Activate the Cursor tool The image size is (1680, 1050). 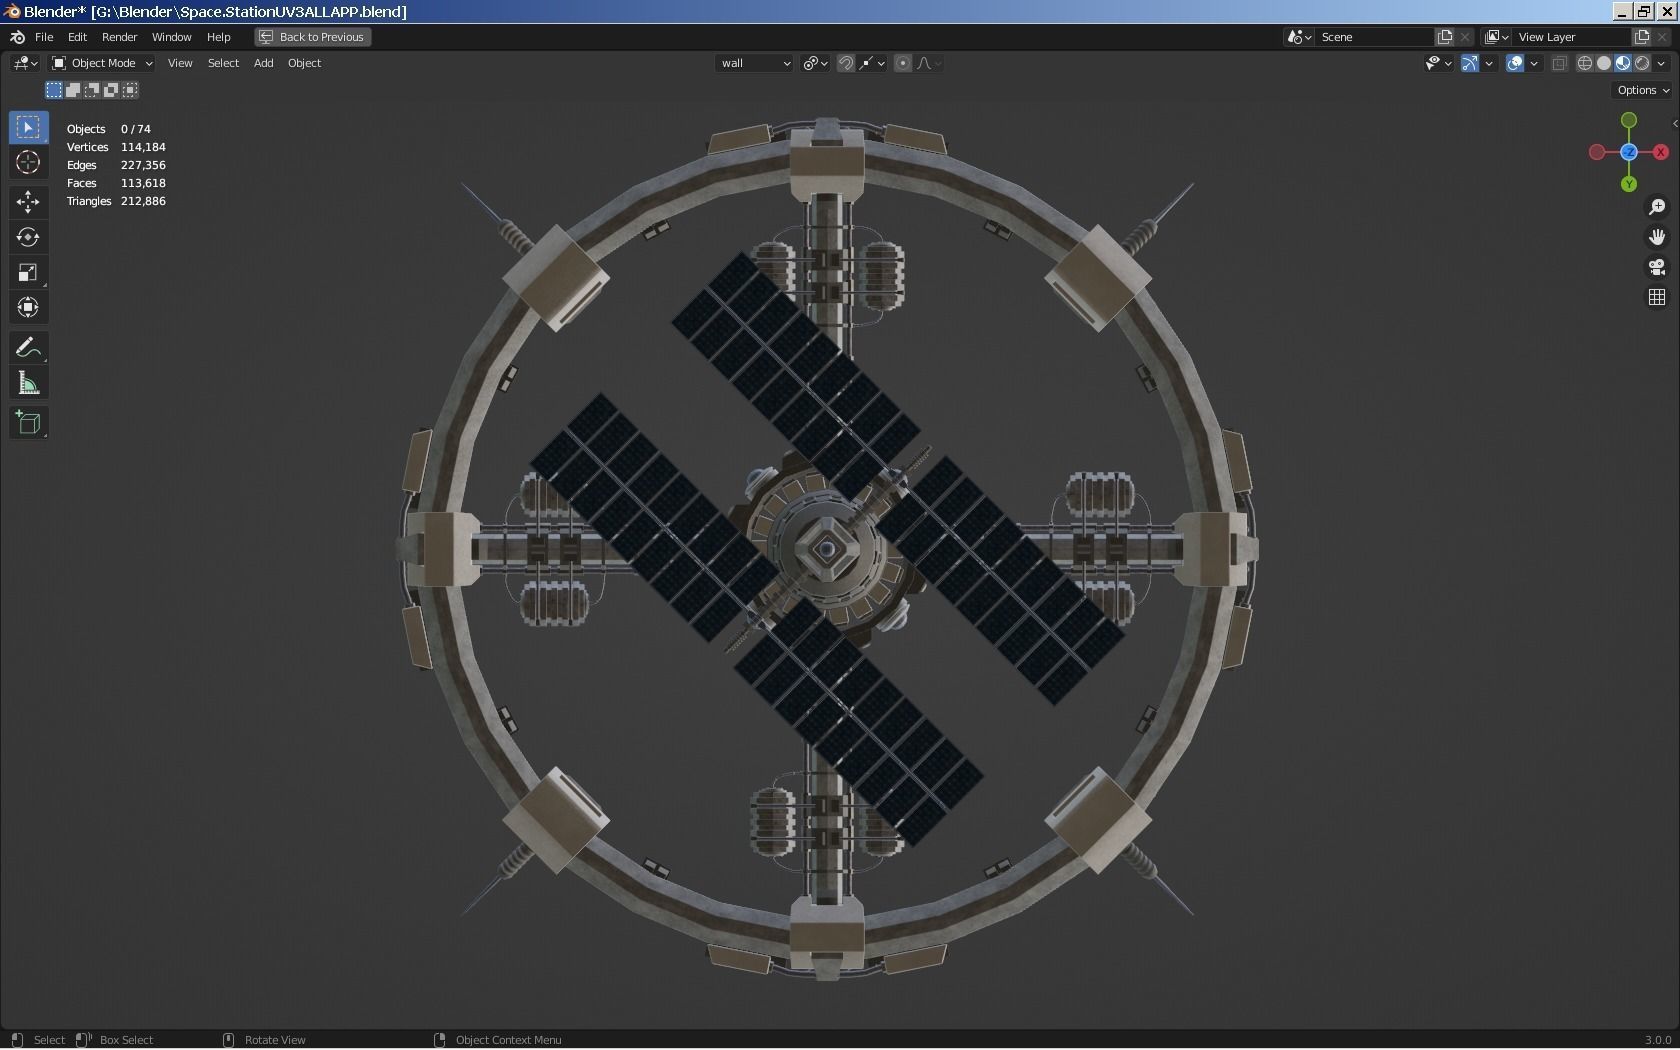pos(28,162)
